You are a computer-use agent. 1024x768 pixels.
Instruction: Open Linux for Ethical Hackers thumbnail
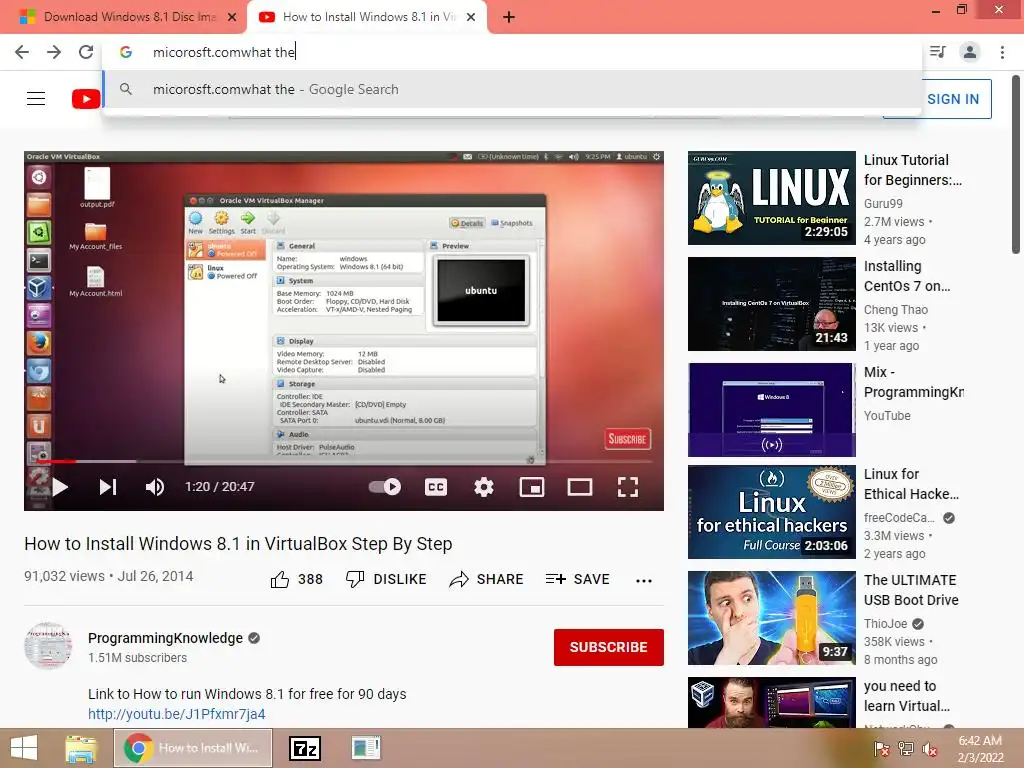click(x=771, y=512)
